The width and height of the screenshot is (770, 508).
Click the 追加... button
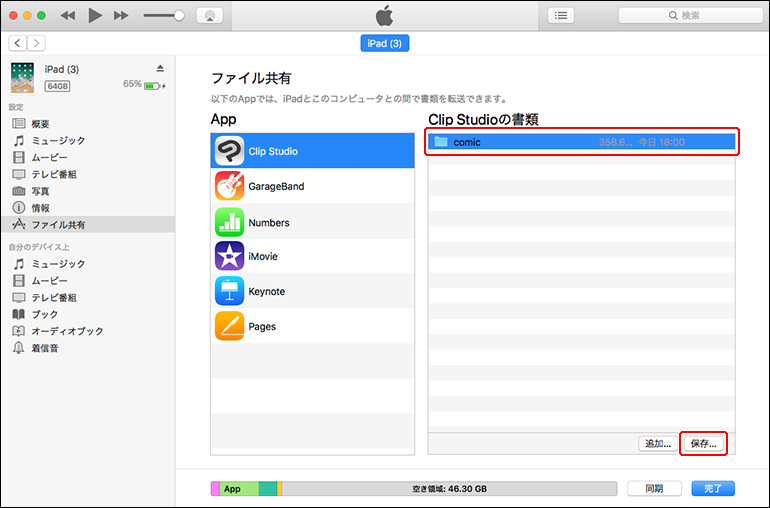tap(658, 444)
